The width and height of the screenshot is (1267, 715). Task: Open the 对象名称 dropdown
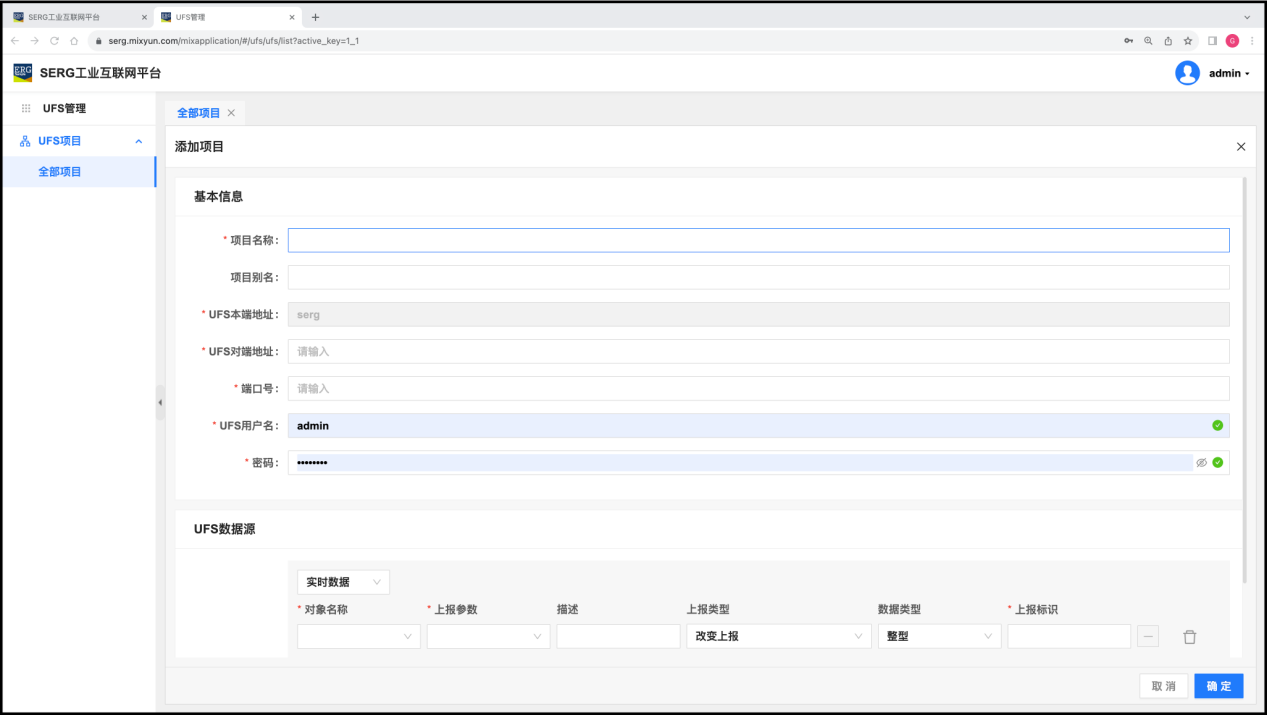point(358,637)
